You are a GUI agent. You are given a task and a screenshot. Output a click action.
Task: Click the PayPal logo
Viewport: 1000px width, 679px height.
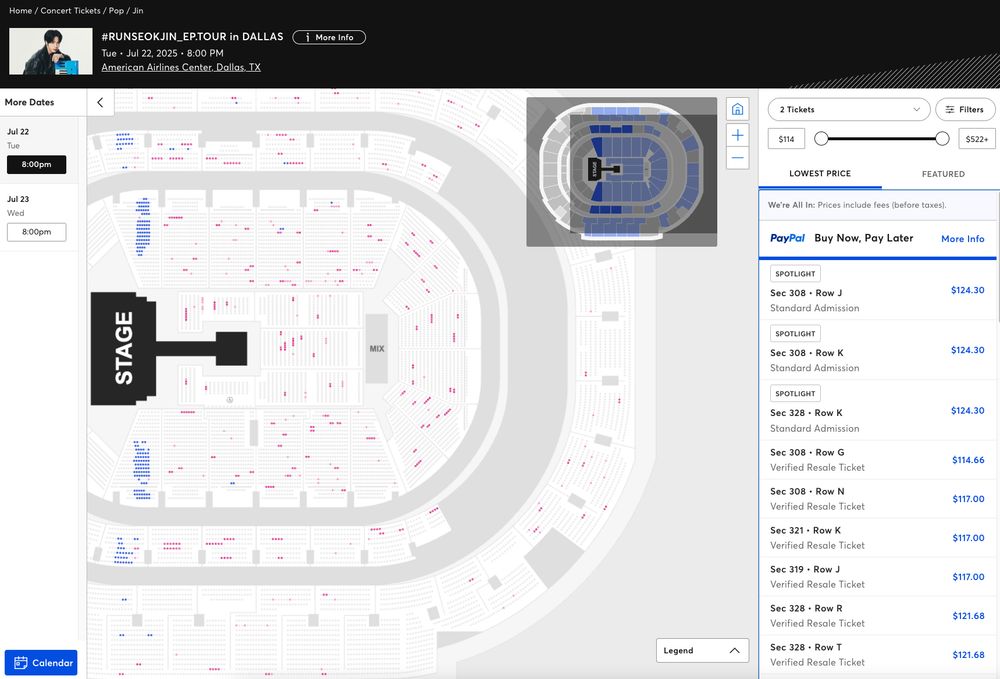pos(788,238)
